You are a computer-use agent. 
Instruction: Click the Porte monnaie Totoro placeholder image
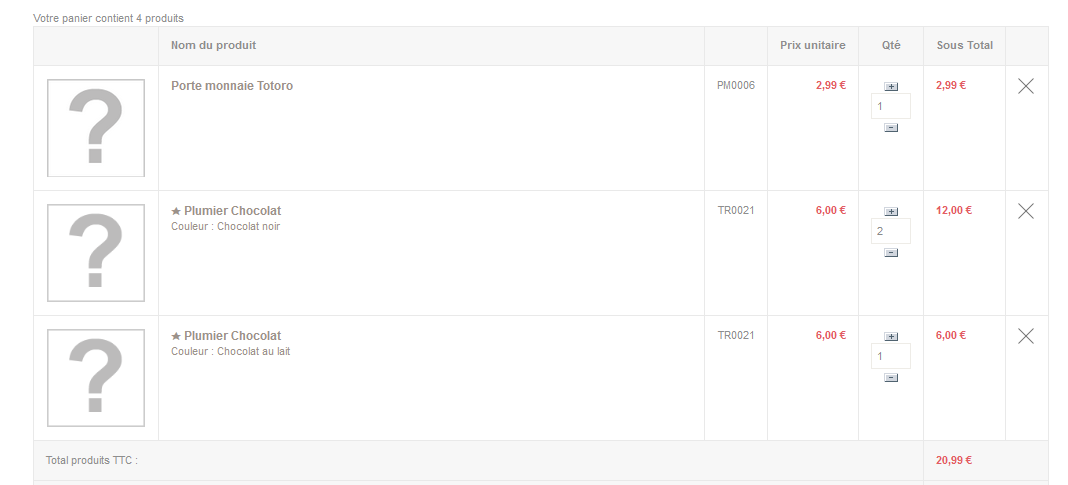(96, 128)
